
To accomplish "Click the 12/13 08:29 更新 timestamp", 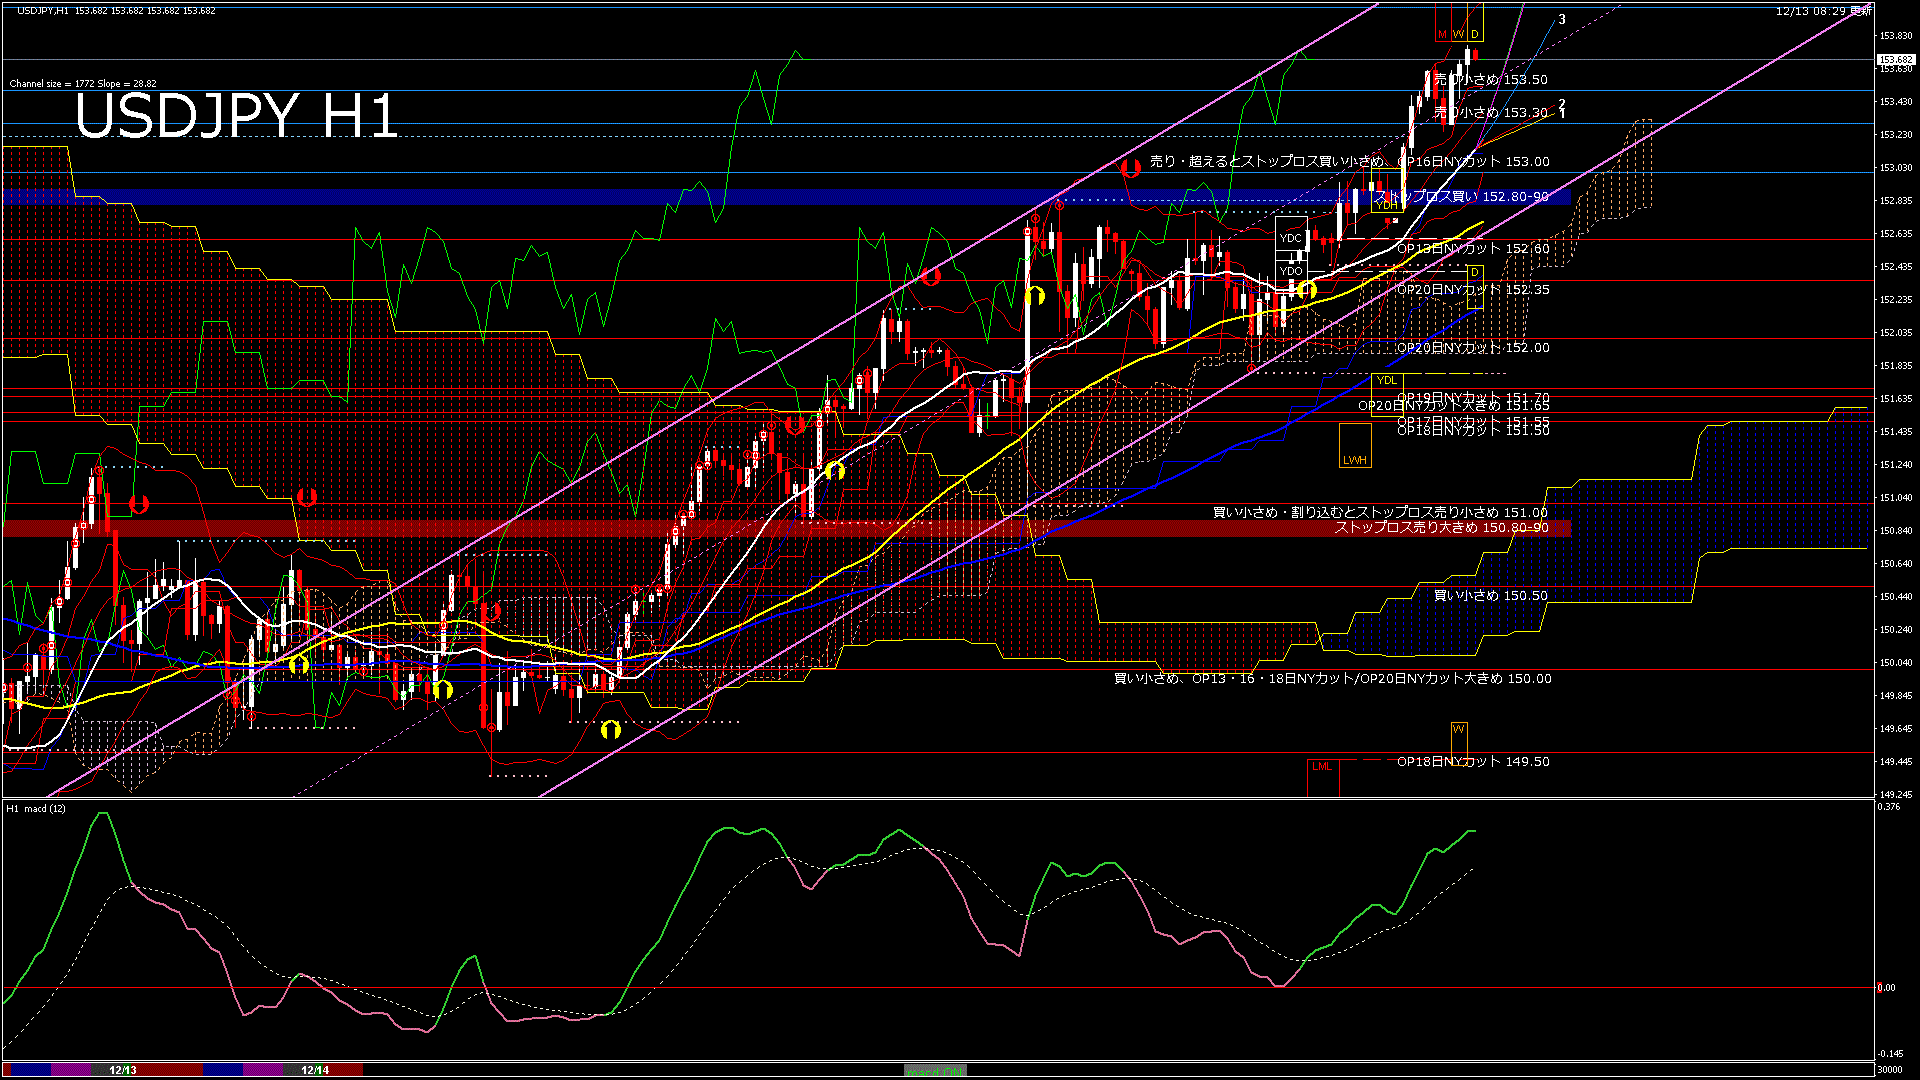I will tap(1822, 11).
